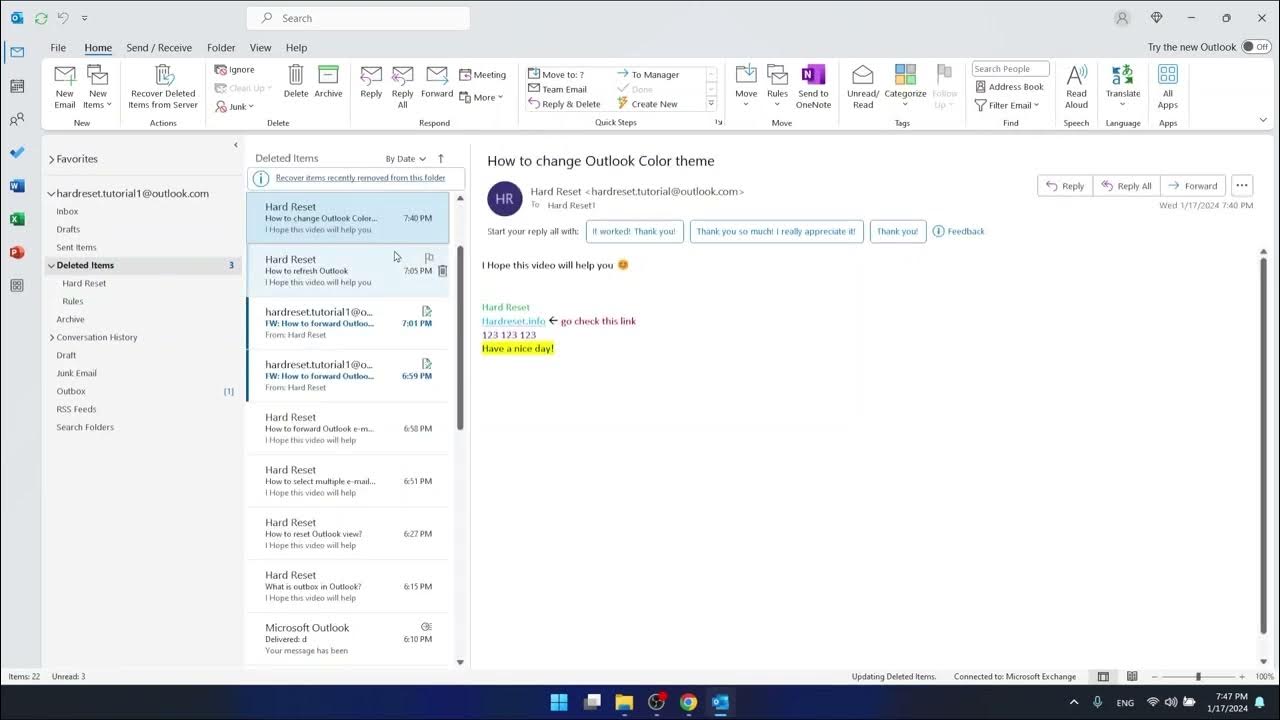The image size is (1280, 720).
Task: Toggle the Reading Pane layout in status bar
Action: pos(1103,676)
